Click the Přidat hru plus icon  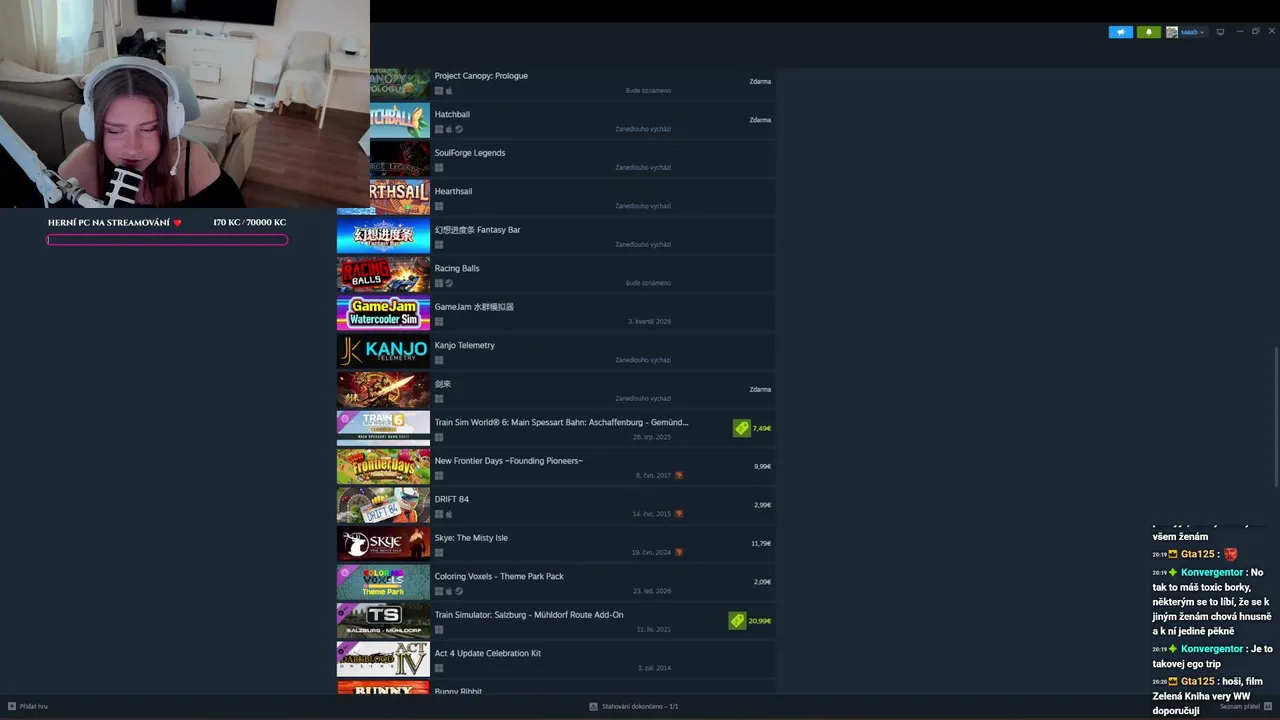tap(12, 706)
